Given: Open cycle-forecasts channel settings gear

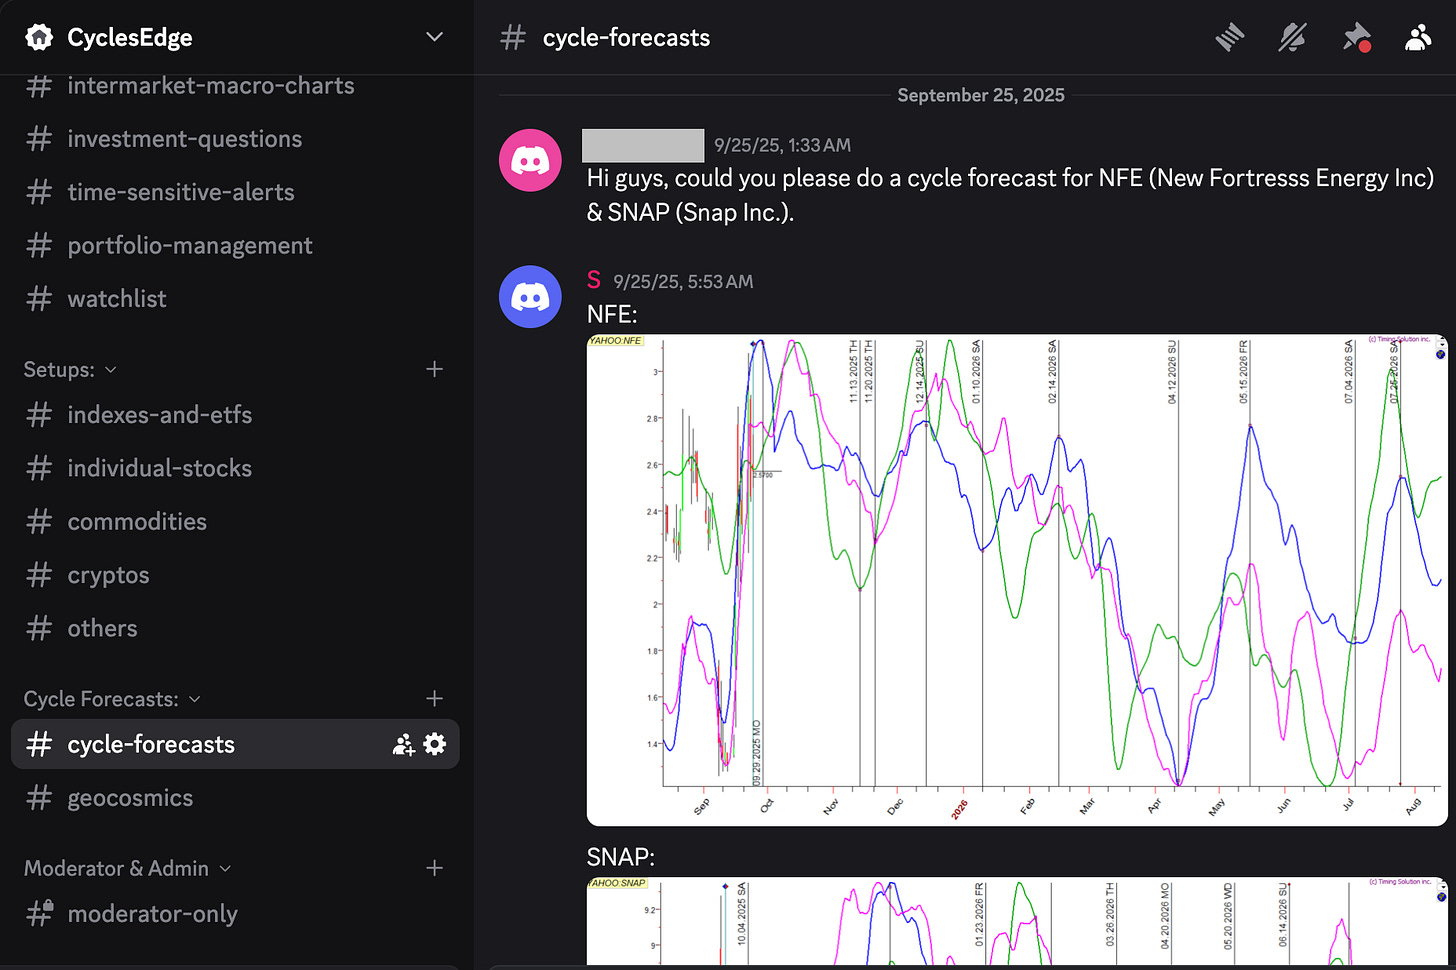Looking at the screenshot, I should coord(435,744).
